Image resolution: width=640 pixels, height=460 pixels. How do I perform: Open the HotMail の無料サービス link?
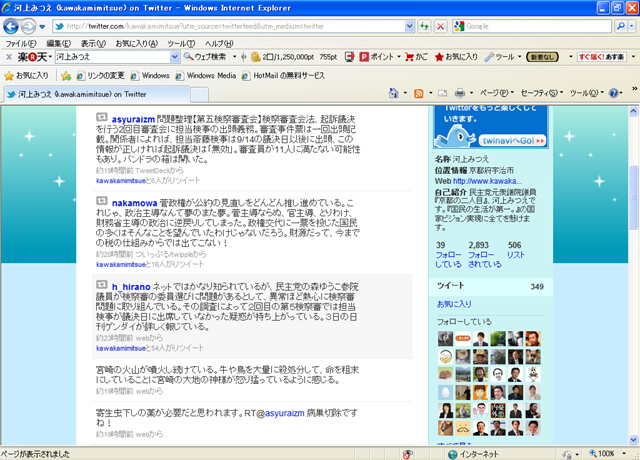tap(283, 76)
